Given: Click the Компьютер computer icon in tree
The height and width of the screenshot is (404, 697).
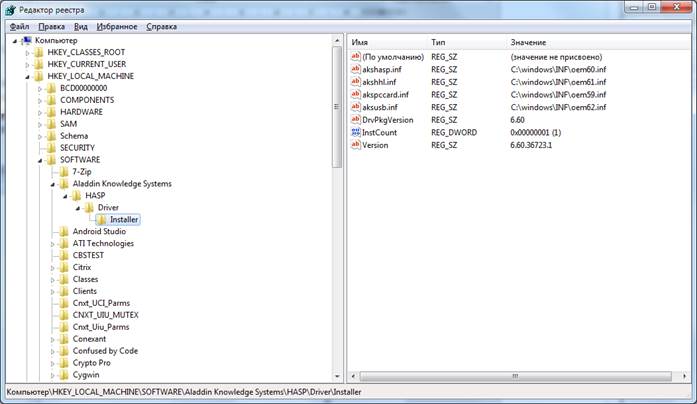Looking at the screenshot, I should (x=26, y=40).
